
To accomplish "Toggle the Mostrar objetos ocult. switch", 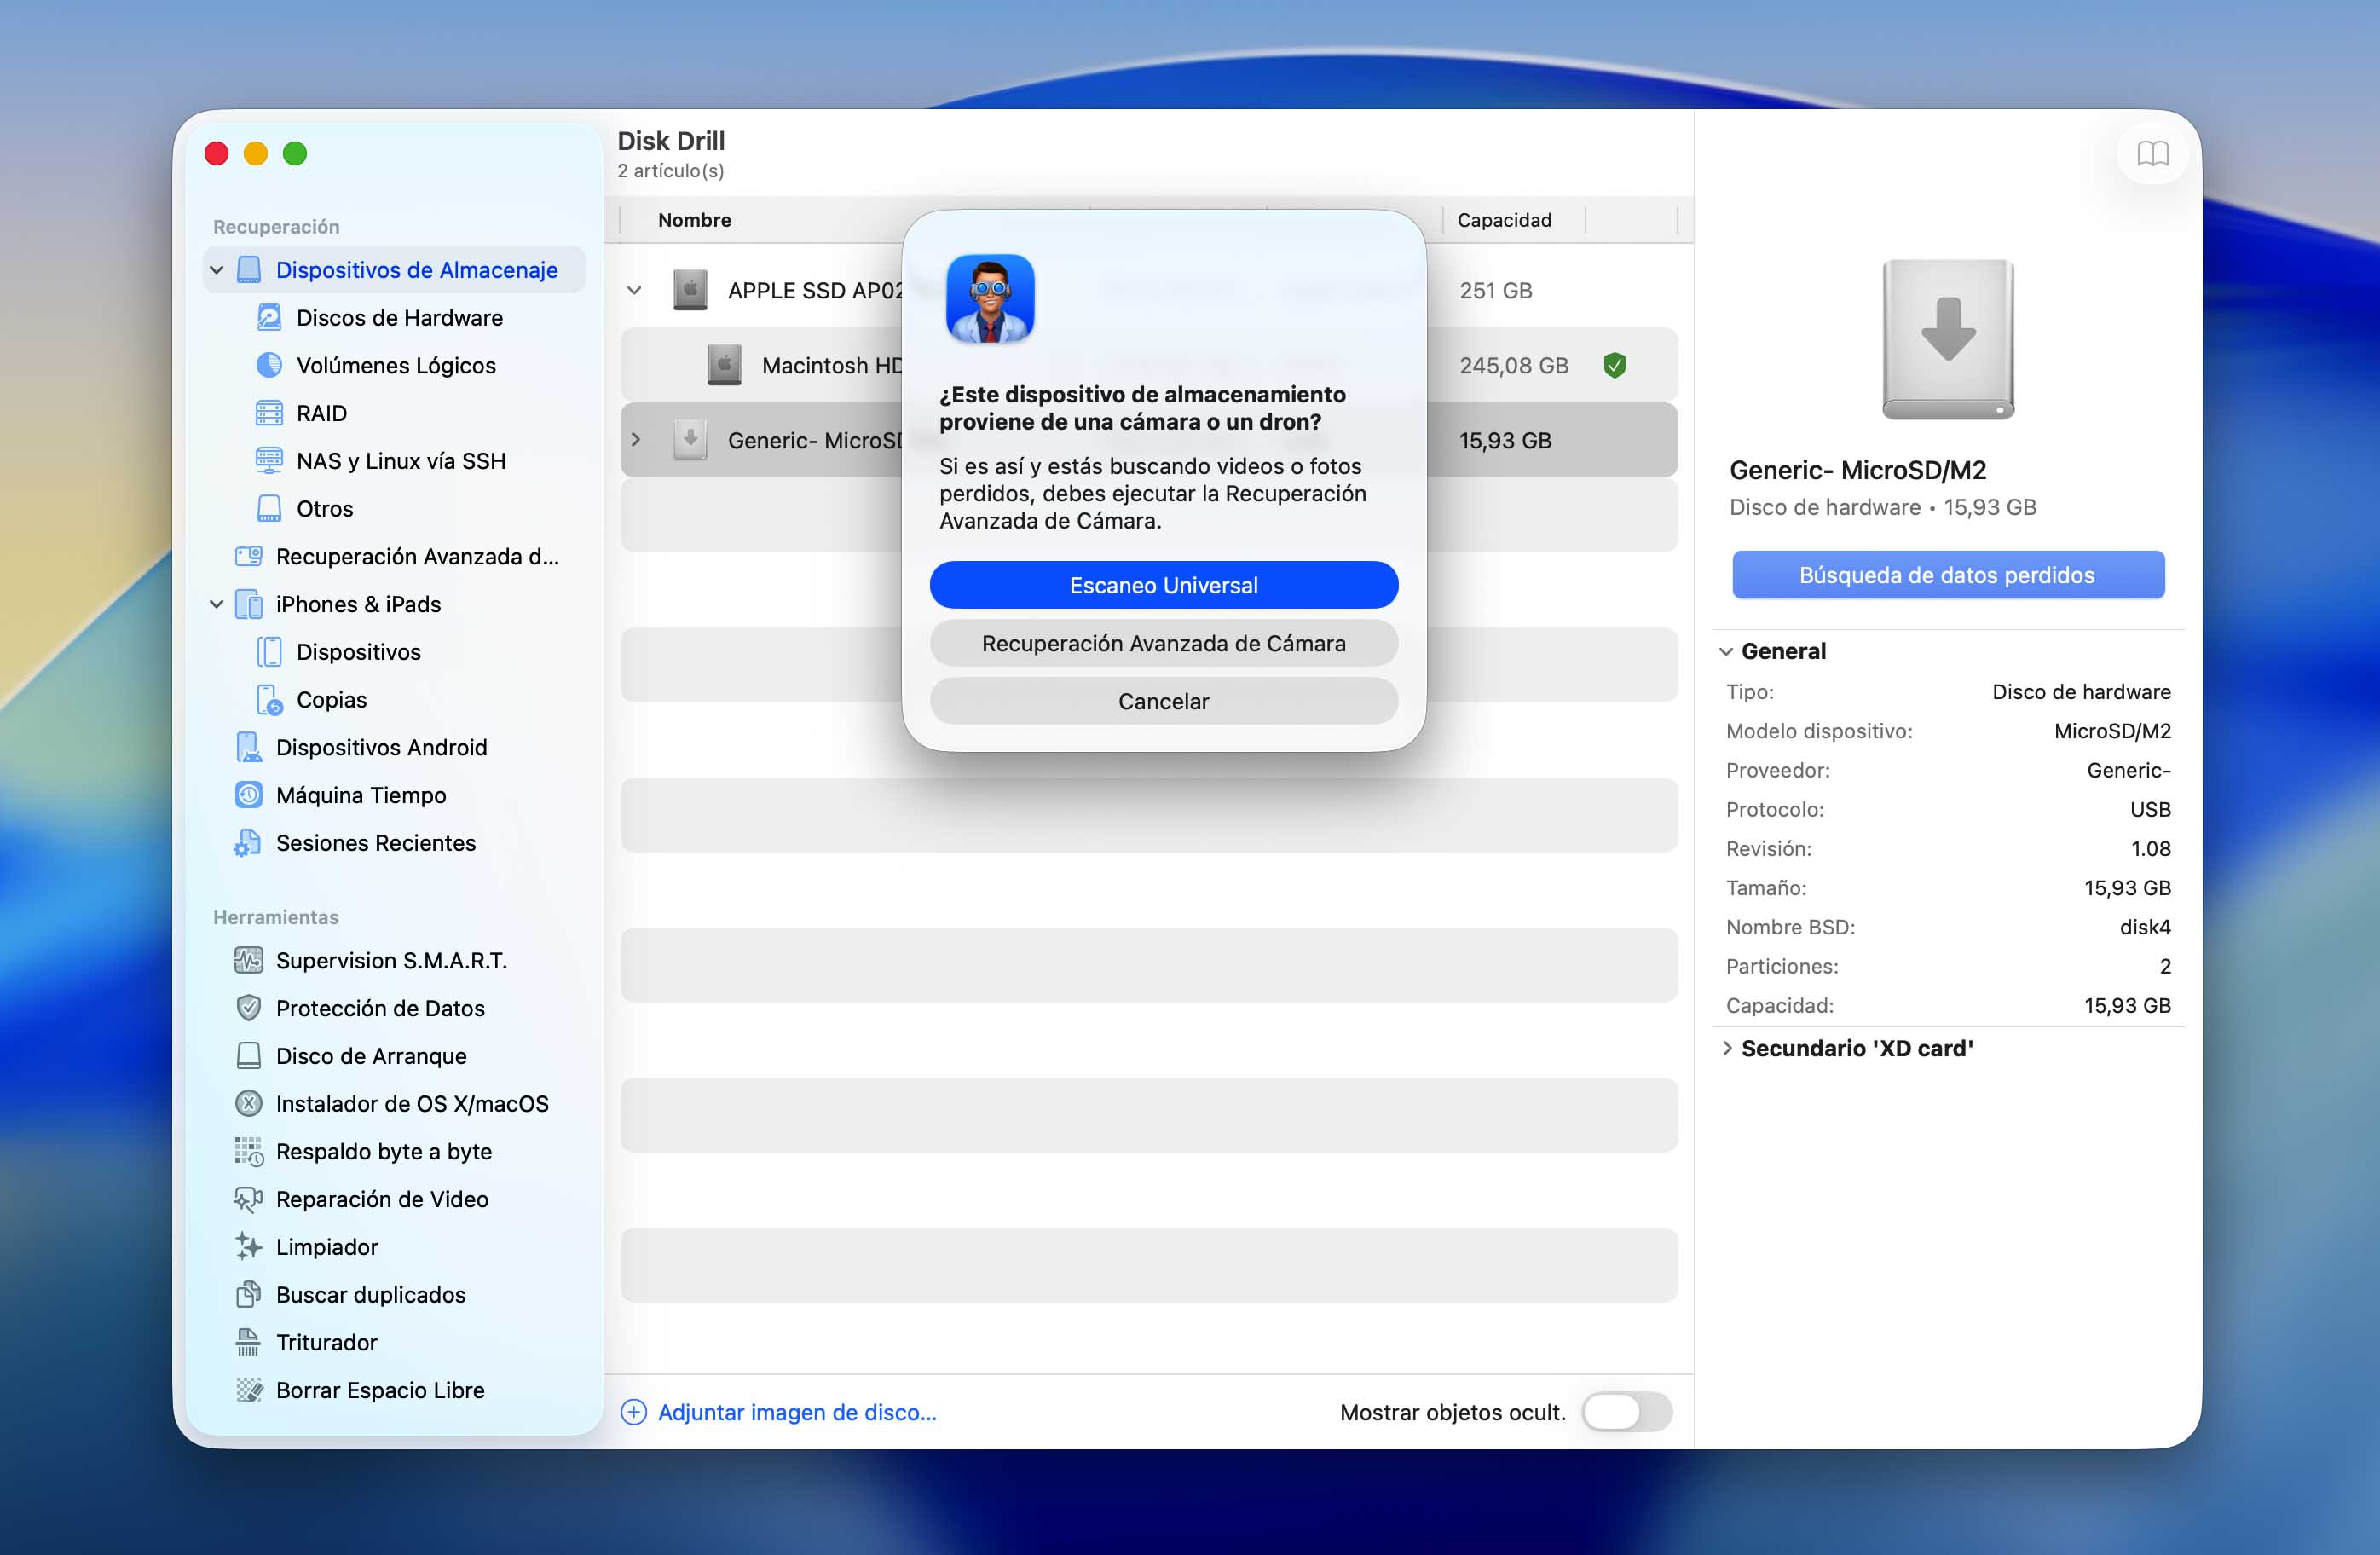I will pos(1626,1412).
